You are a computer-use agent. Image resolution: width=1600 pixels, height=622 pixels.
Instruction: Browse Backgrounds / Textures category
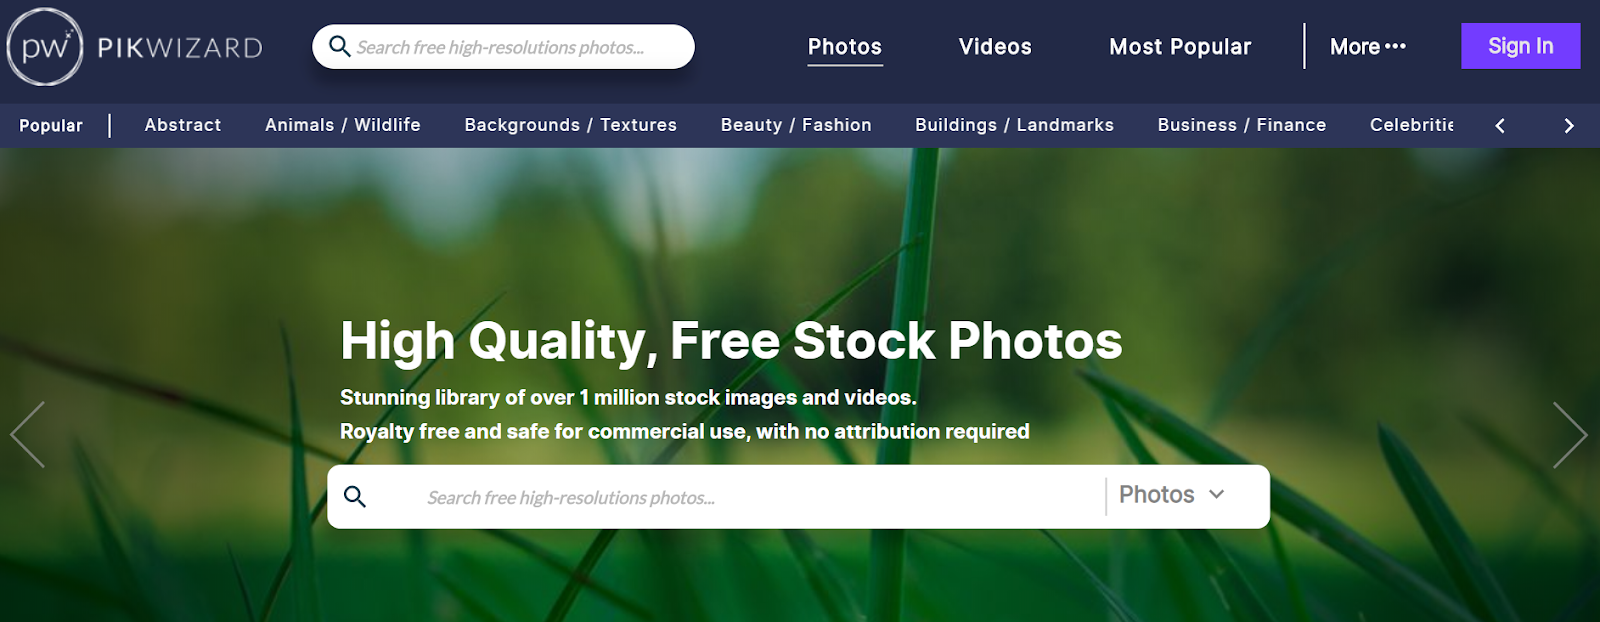(570, 125)
